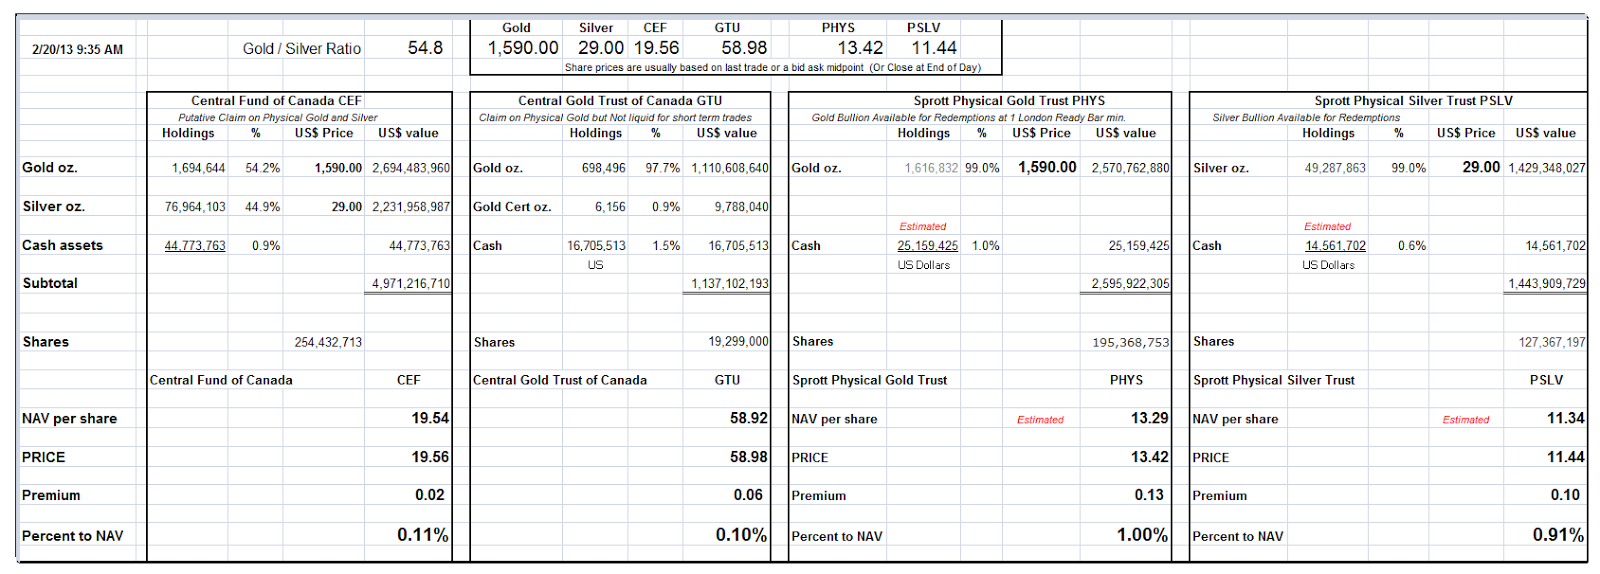Select the date cell 2/20/13 9:35 AM
Viewport: 1600px width, 574px height.
click(x=77, y=49)
